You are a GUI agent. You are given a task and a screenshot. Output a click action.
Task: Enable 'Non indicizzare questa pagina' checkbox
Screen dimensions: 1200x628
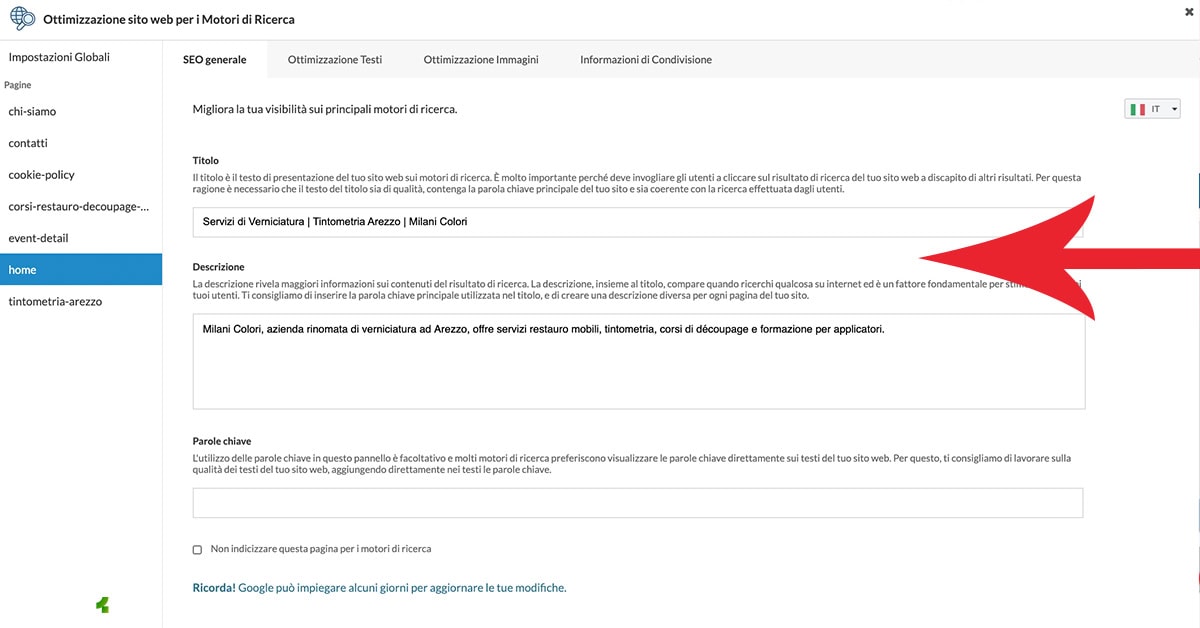(197, 549)
